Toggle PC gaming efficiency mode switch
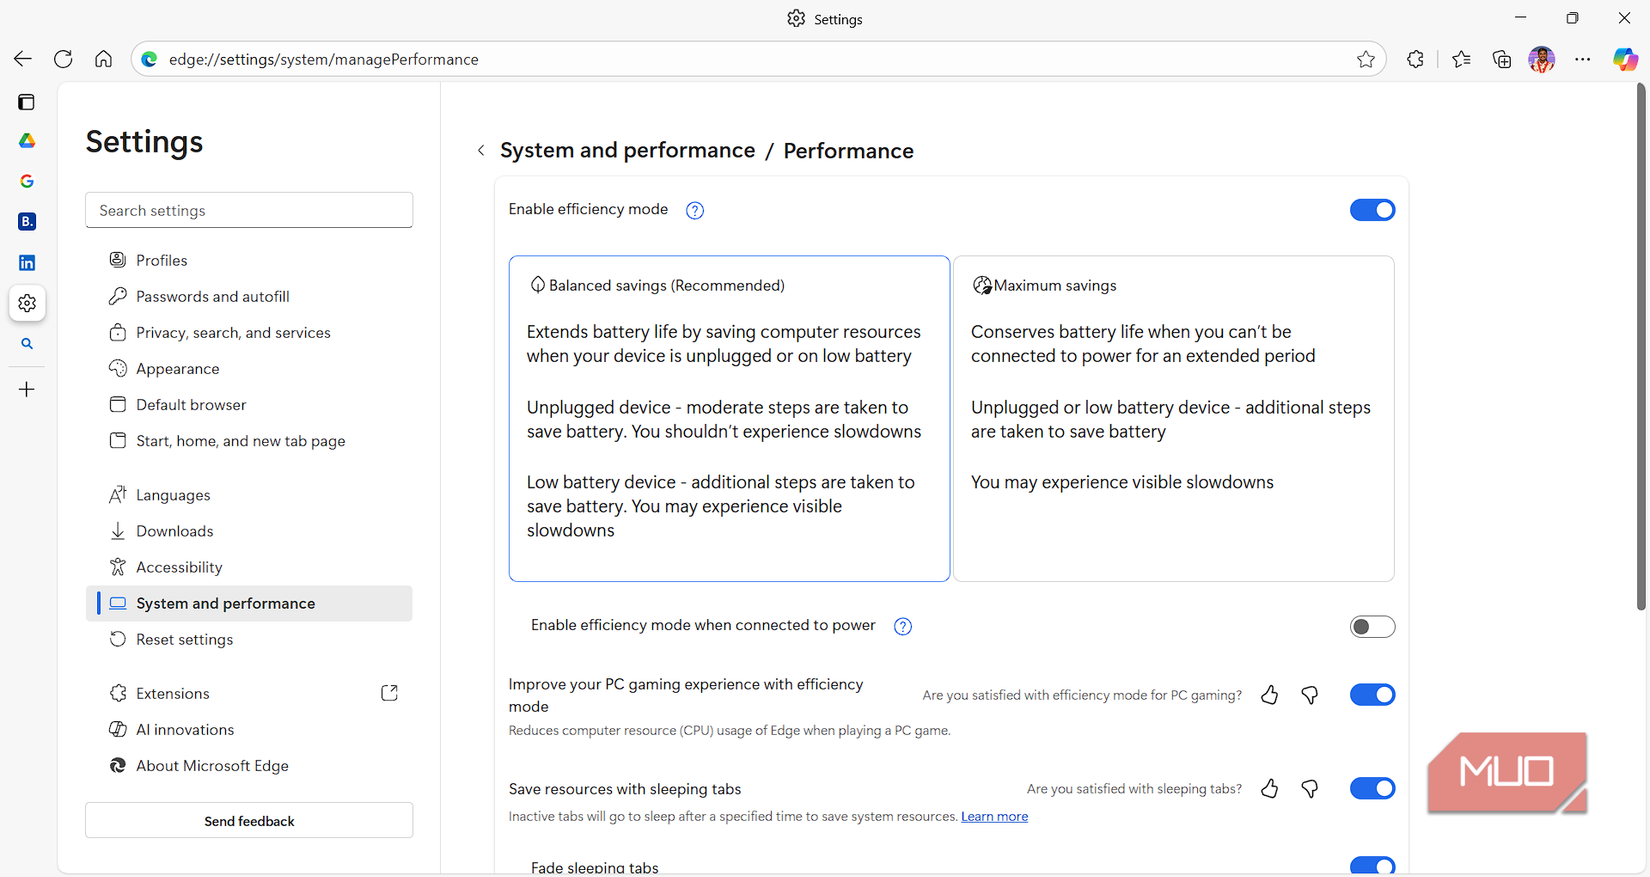Screen dimensions: 1650x877 (x=1372, y=695)
